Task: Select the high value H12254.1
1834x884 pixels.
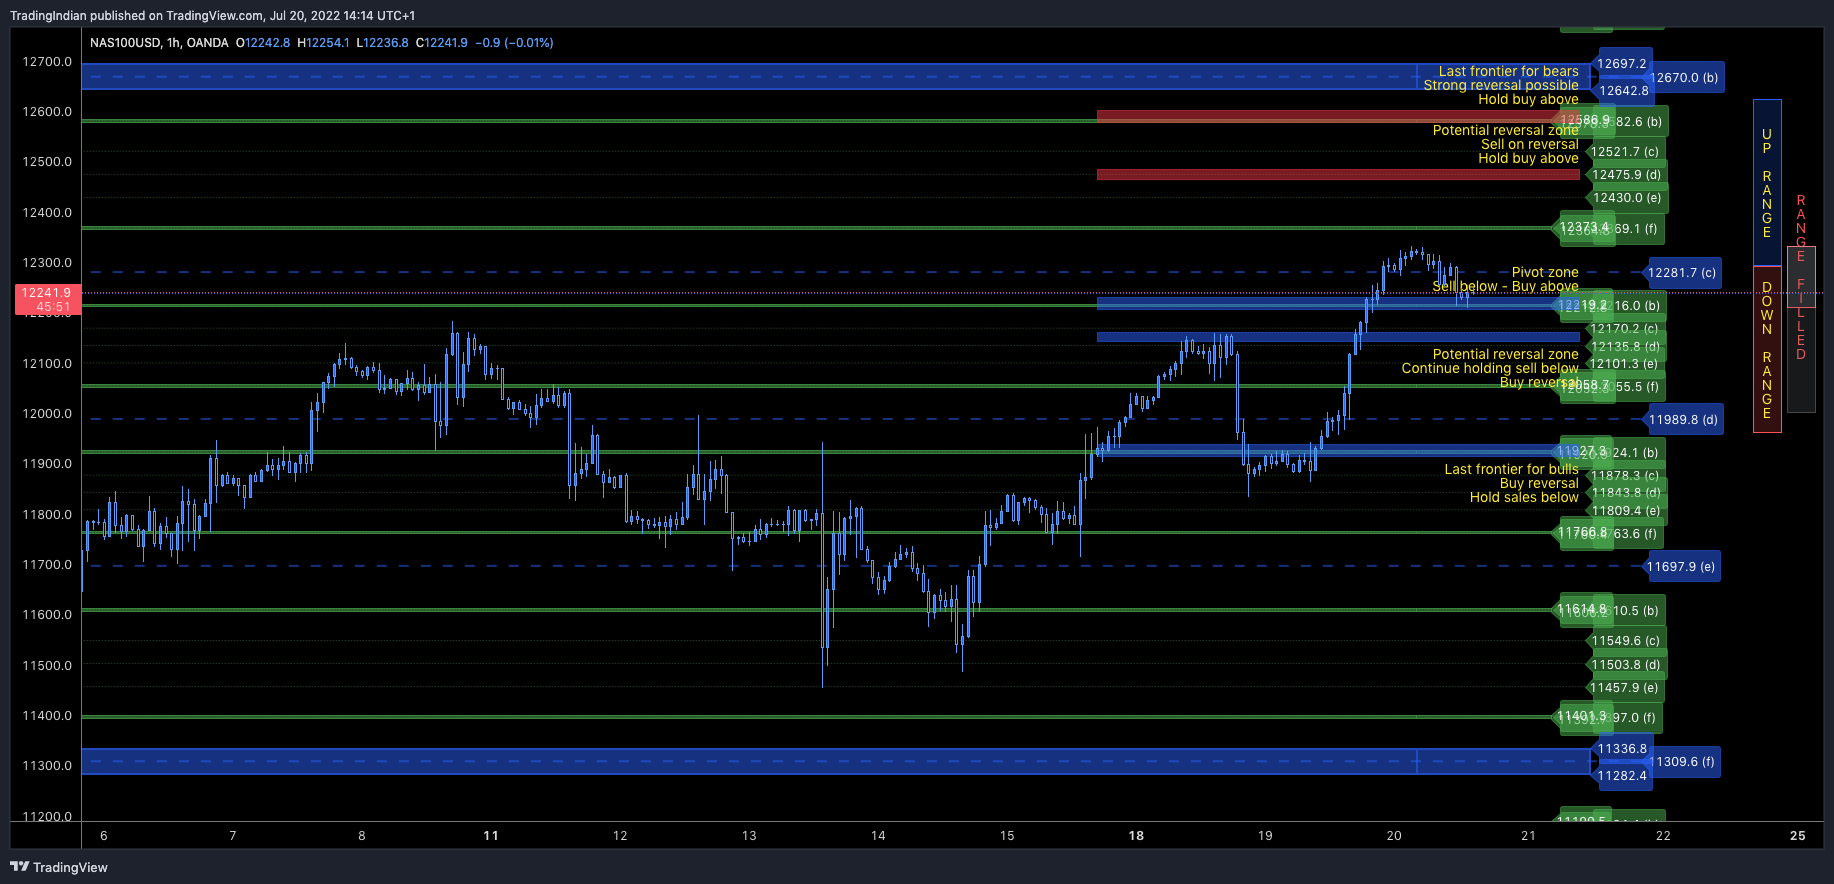Action: (323, 43)
